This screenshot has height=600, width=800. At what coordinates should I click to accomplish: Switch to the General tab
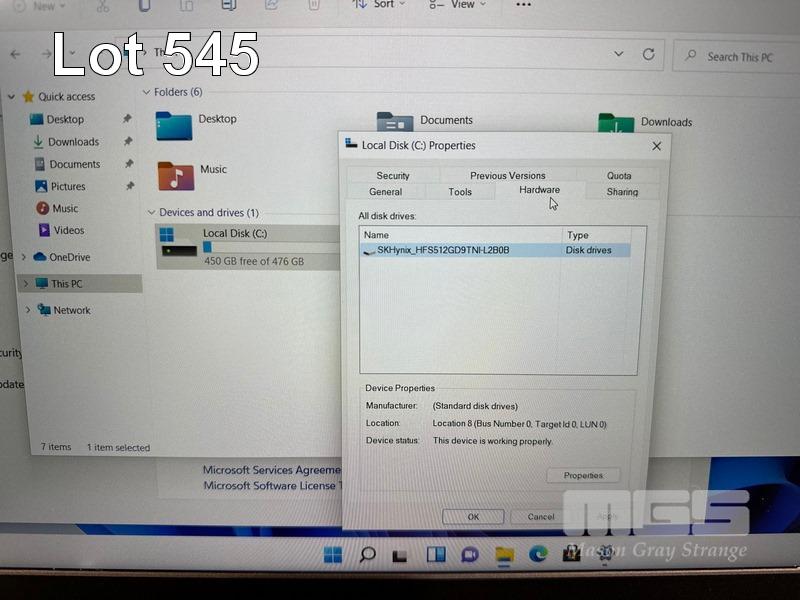(385, 192)
